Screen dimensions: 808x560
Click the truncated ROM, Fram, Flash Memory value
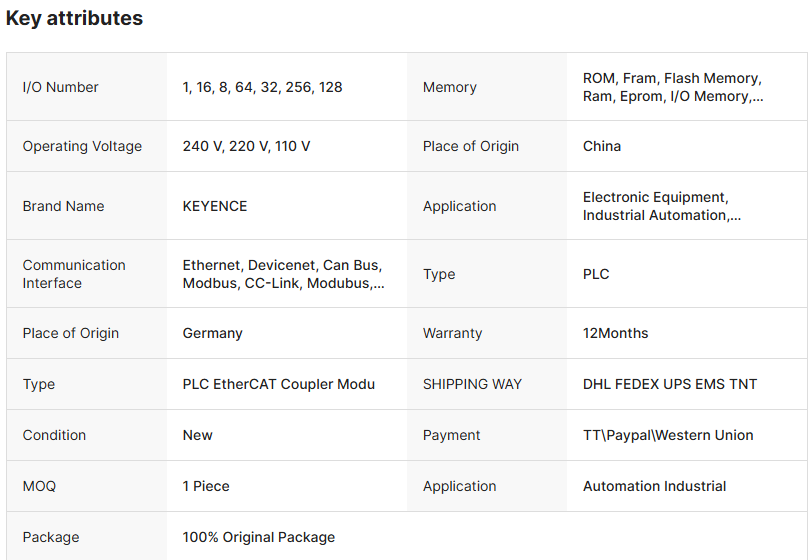click(672, 87)
